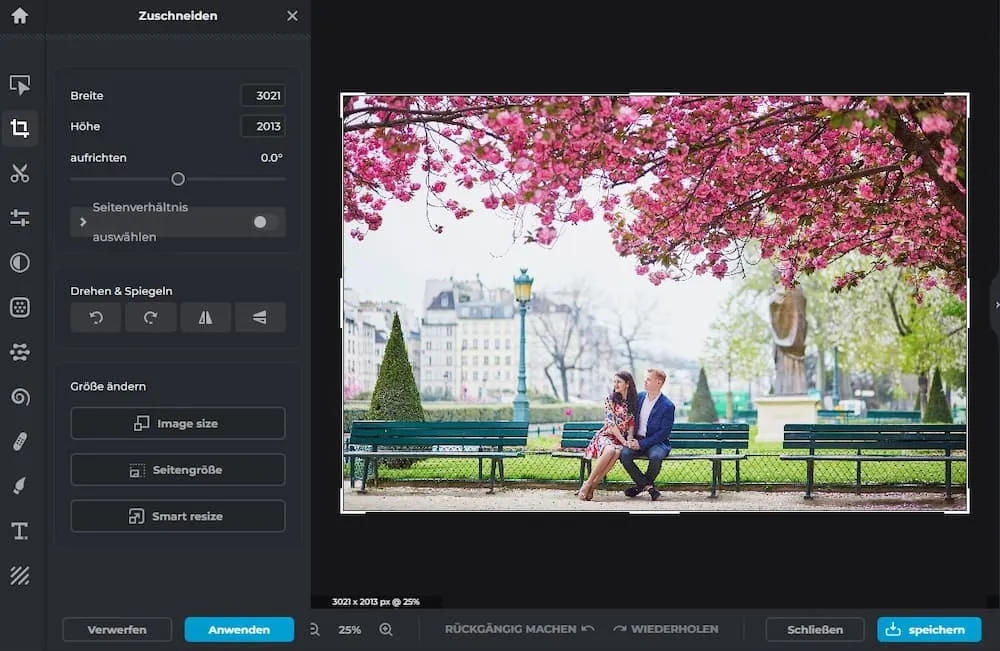Click the Anwenden button
Image resolution: width=1000 pixels, height=651 pixels.
tap(239, 629)
